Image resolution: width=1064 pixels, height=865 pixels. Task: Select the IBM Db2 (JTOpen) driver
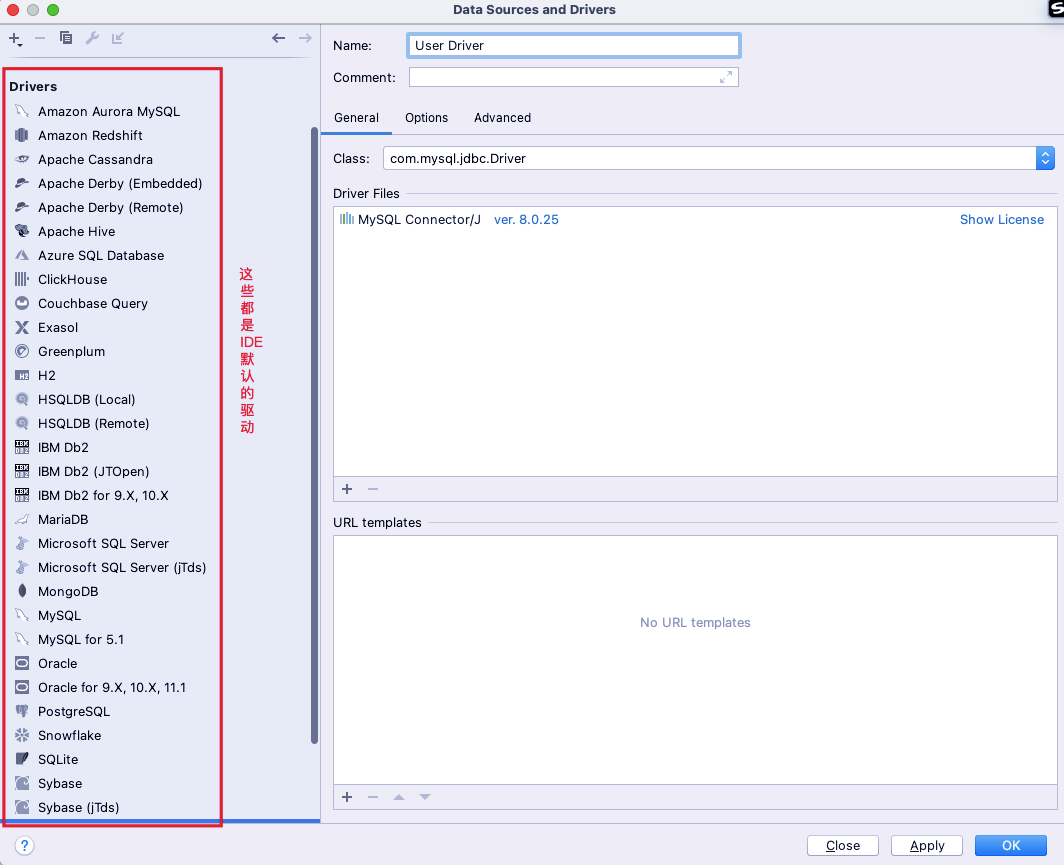[x=94, y=472]
